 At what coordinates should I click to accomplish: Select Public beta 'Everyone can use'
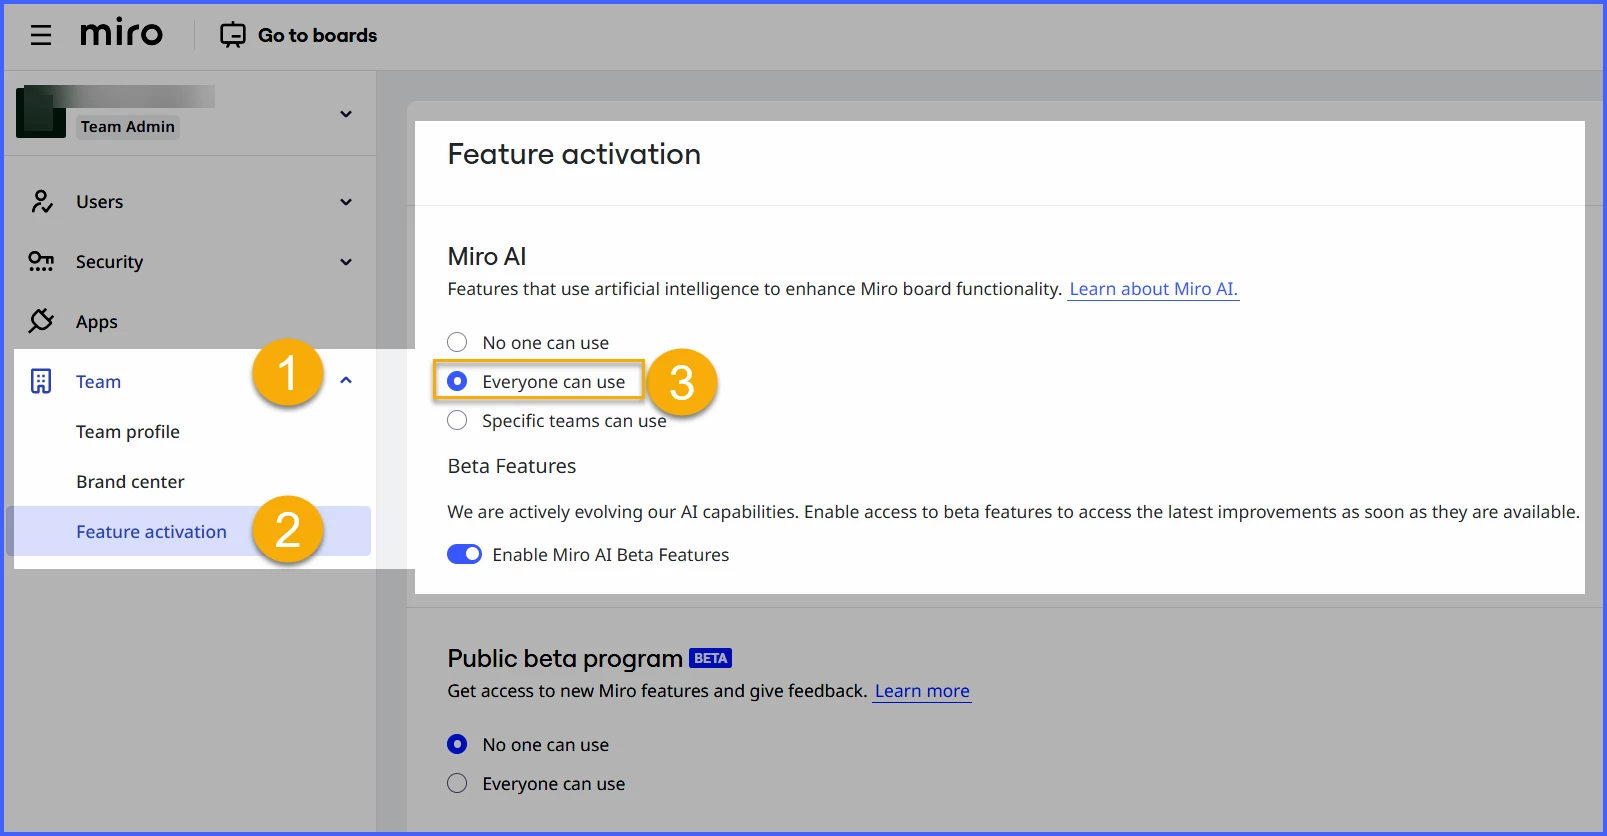point(457,783)
